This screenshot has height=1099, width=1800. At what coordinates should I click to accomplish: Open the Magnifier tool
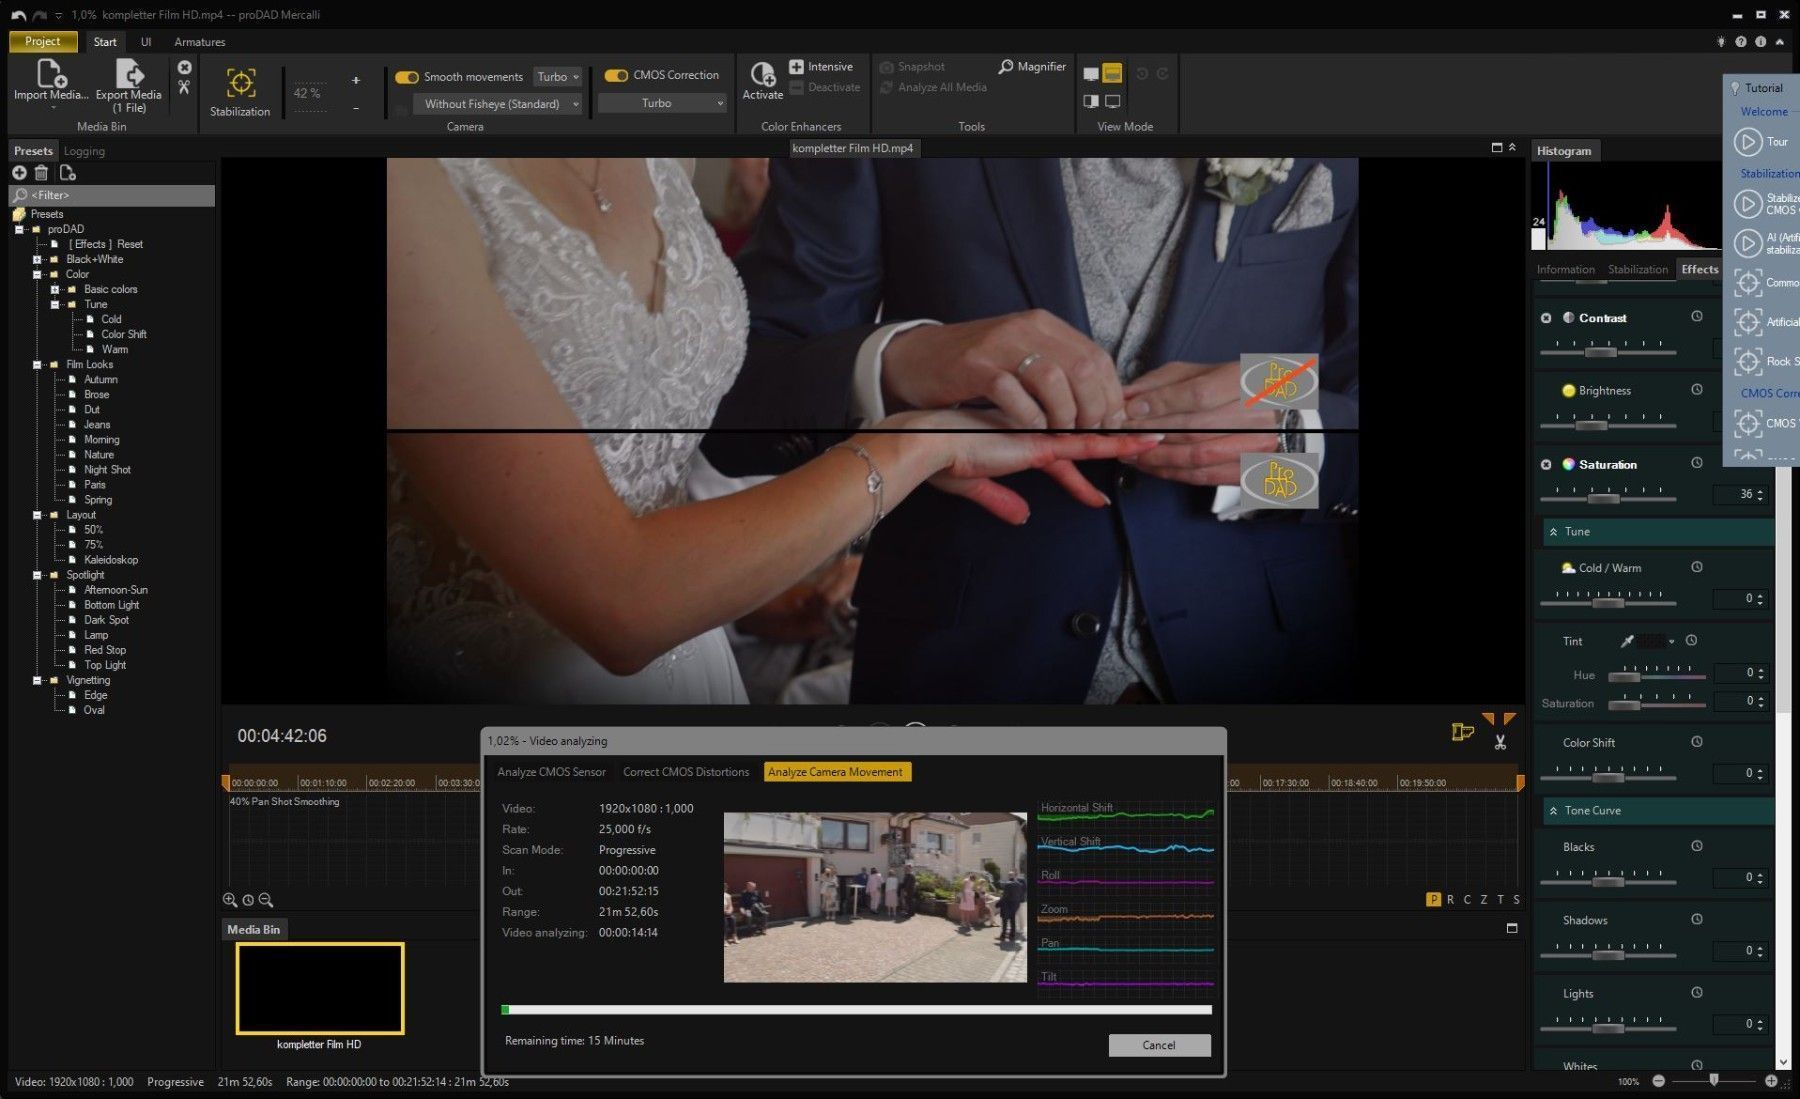coord(1032,67)
